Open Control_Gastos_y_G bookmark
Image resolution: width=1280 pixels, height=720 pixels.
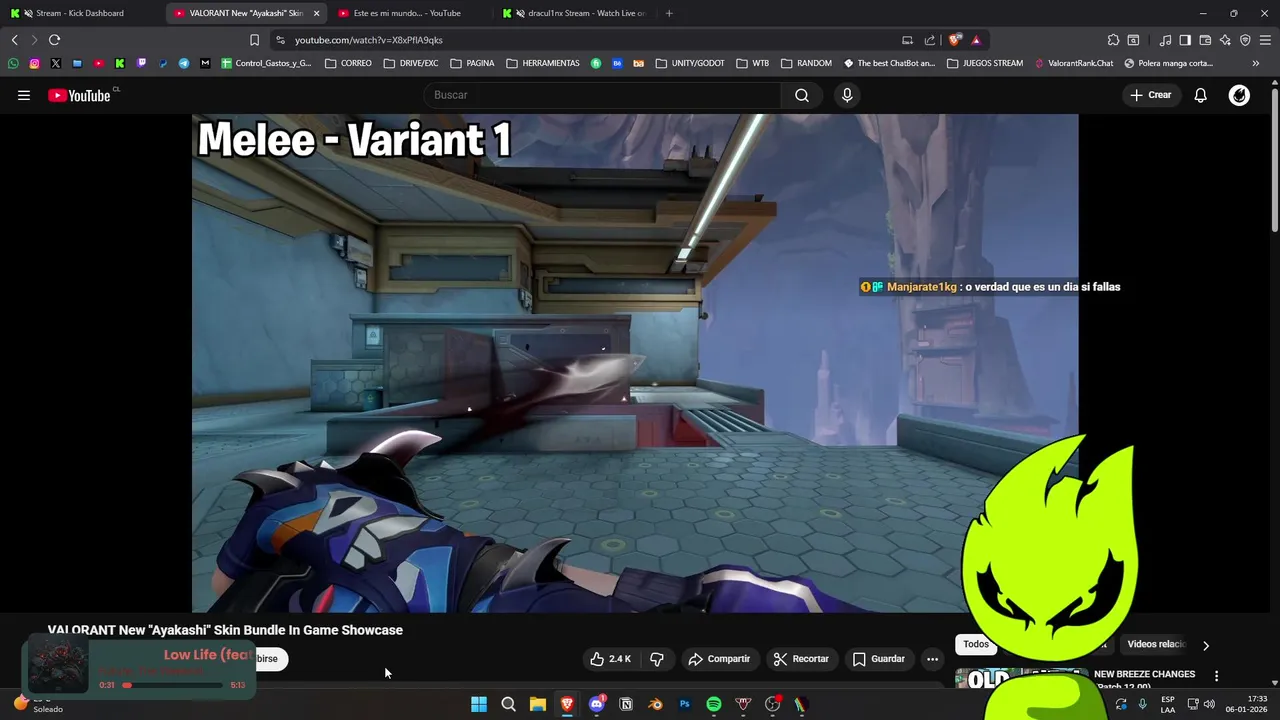[266, 63]
